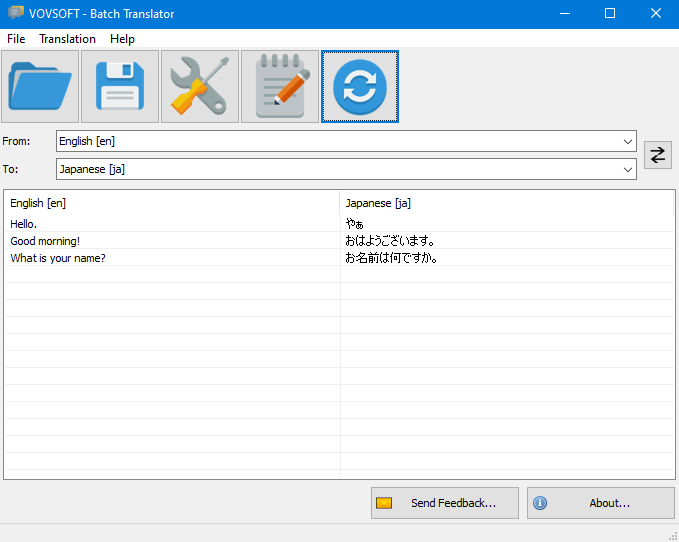Image resolution: width=679 pixels, height=542 pixels.
Task: Select the 'お名前は何ですか。' translation cell
Action: point(508,258)
